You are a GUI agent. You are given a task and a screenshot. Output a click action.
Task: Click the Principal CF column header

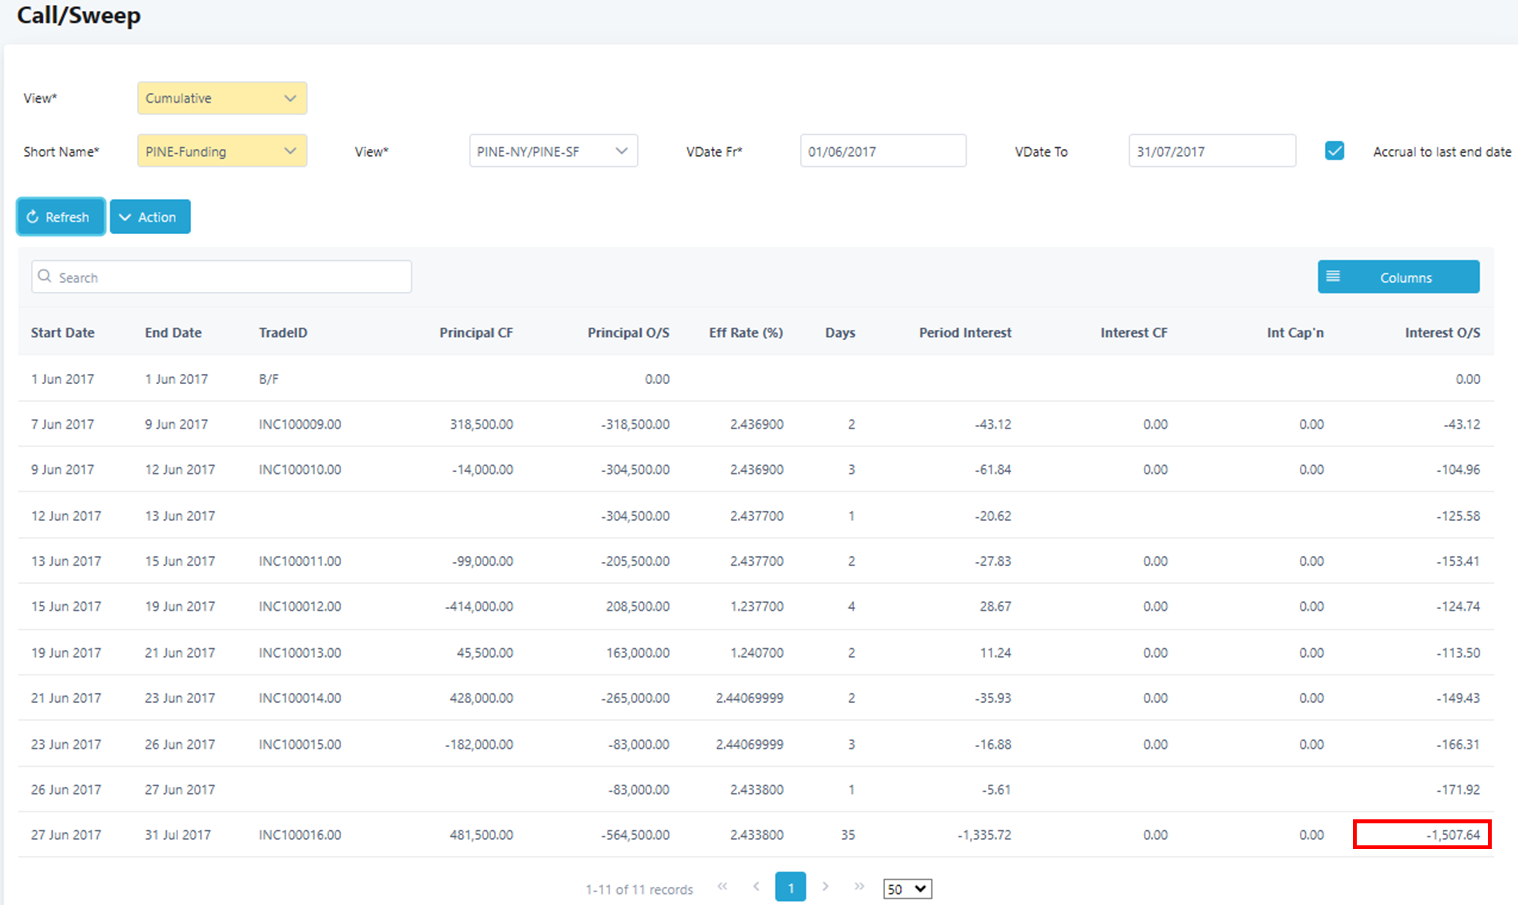click(476, 333)
